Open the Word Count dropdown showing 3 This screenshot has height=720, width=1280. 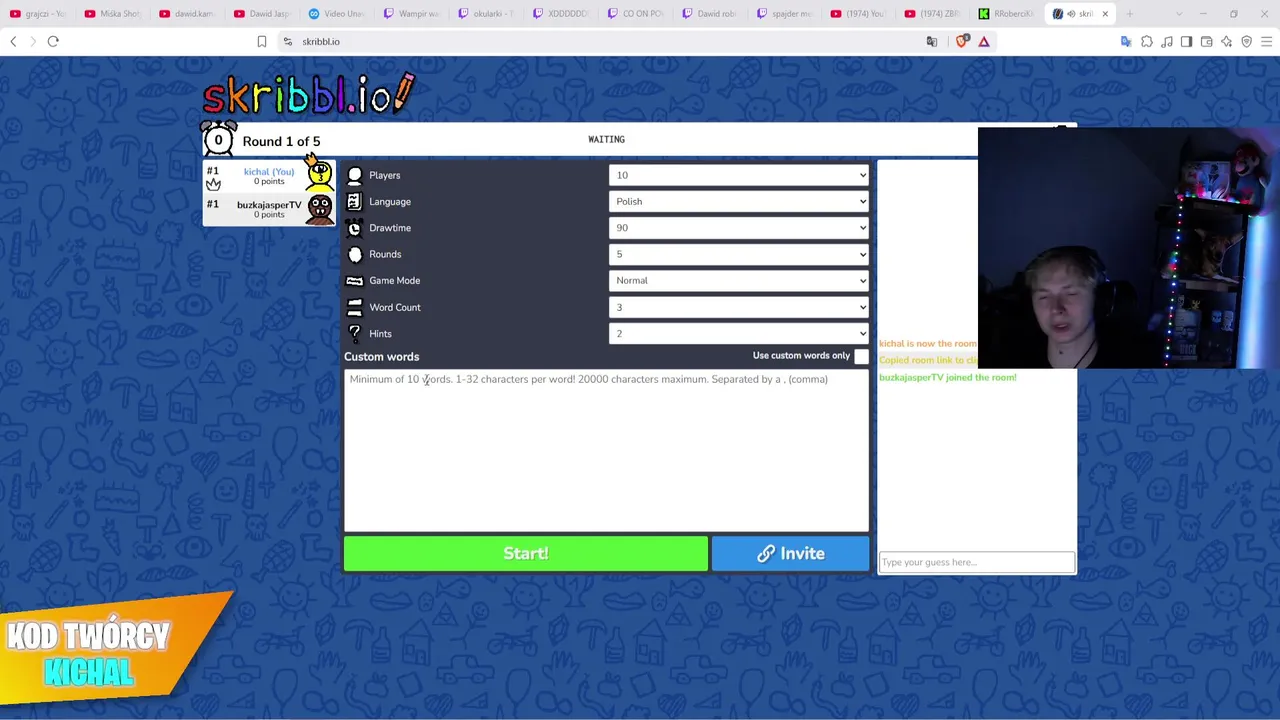(x=738, y=307)
